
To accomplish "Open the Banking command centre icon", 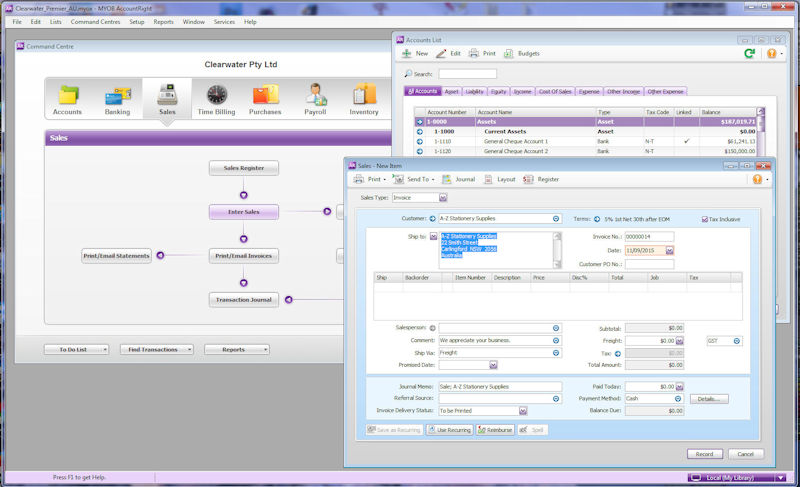I will click(x=117, y=97).
